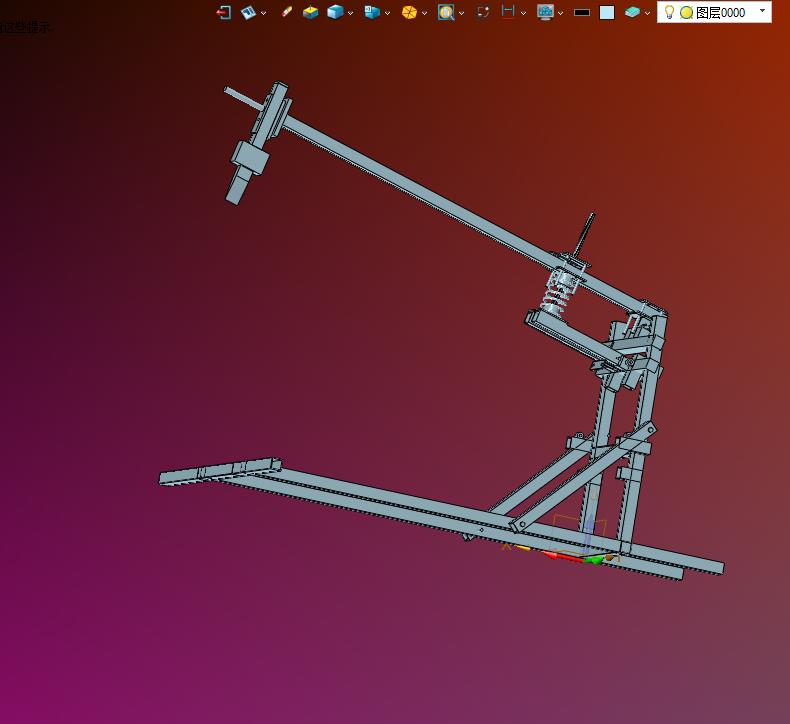Click the blue Z-axis arrow of triad
This screenshot has width=790, height=724.
pyautogui.click(x=589, y=535)
